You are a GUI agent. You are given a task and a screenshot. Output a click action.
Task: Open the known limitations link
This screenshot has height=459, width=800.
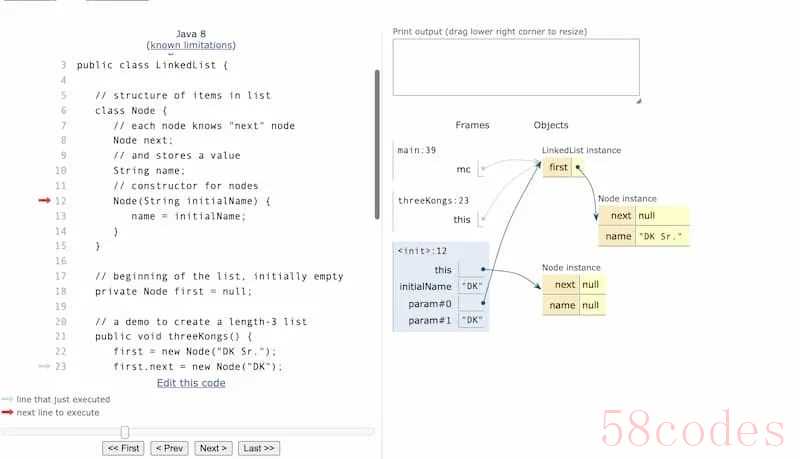191,45
